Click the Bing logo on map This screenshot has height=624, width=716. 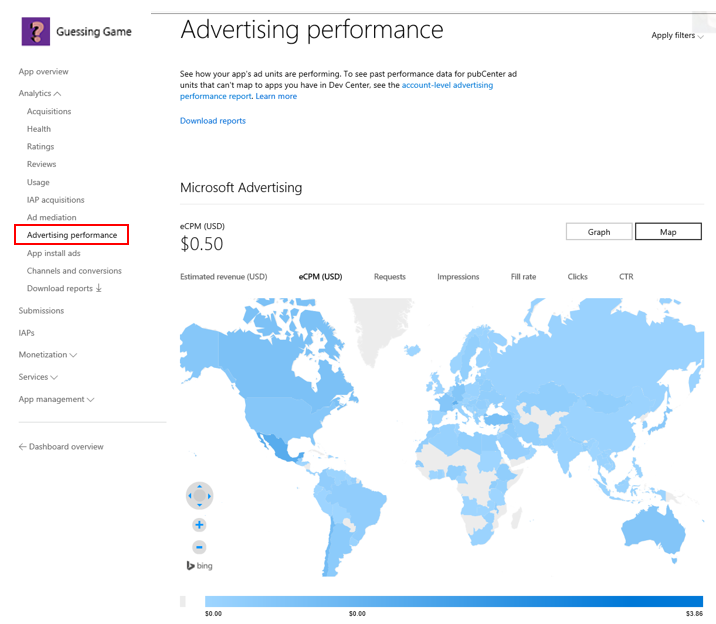(x=200, y=566)
